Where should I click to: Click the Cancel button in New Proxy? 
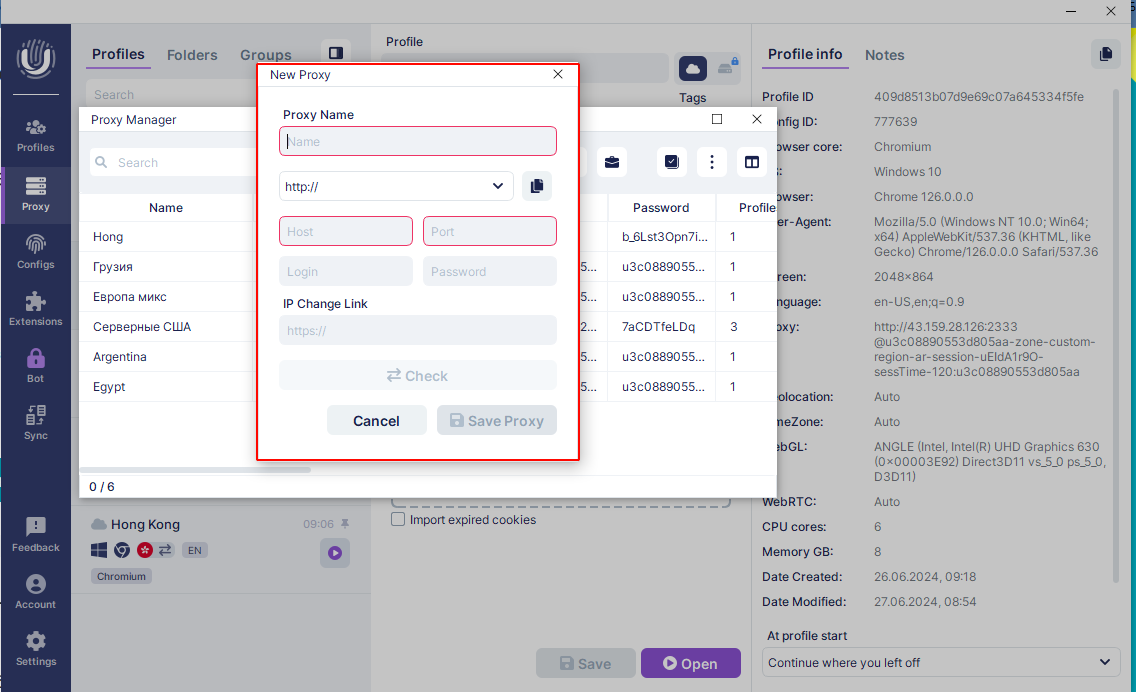tap(376, 421)
